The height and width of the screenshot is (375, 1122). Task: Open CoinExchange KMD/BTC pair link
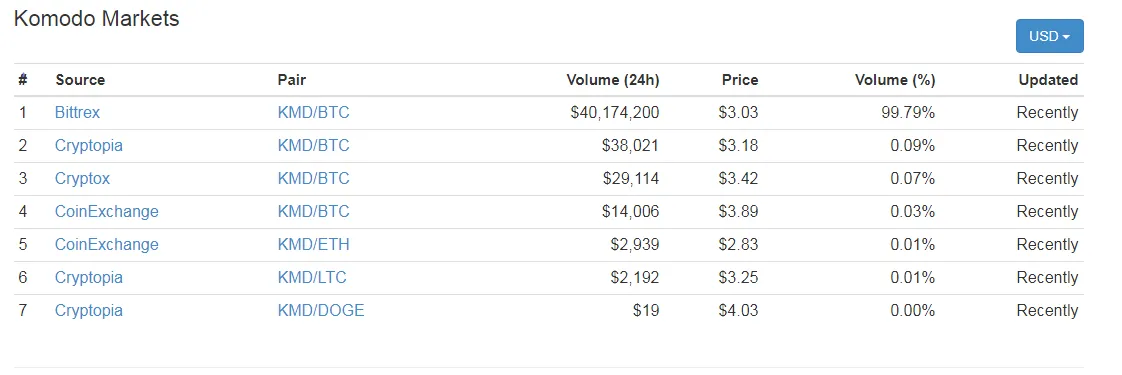[313, 211]
